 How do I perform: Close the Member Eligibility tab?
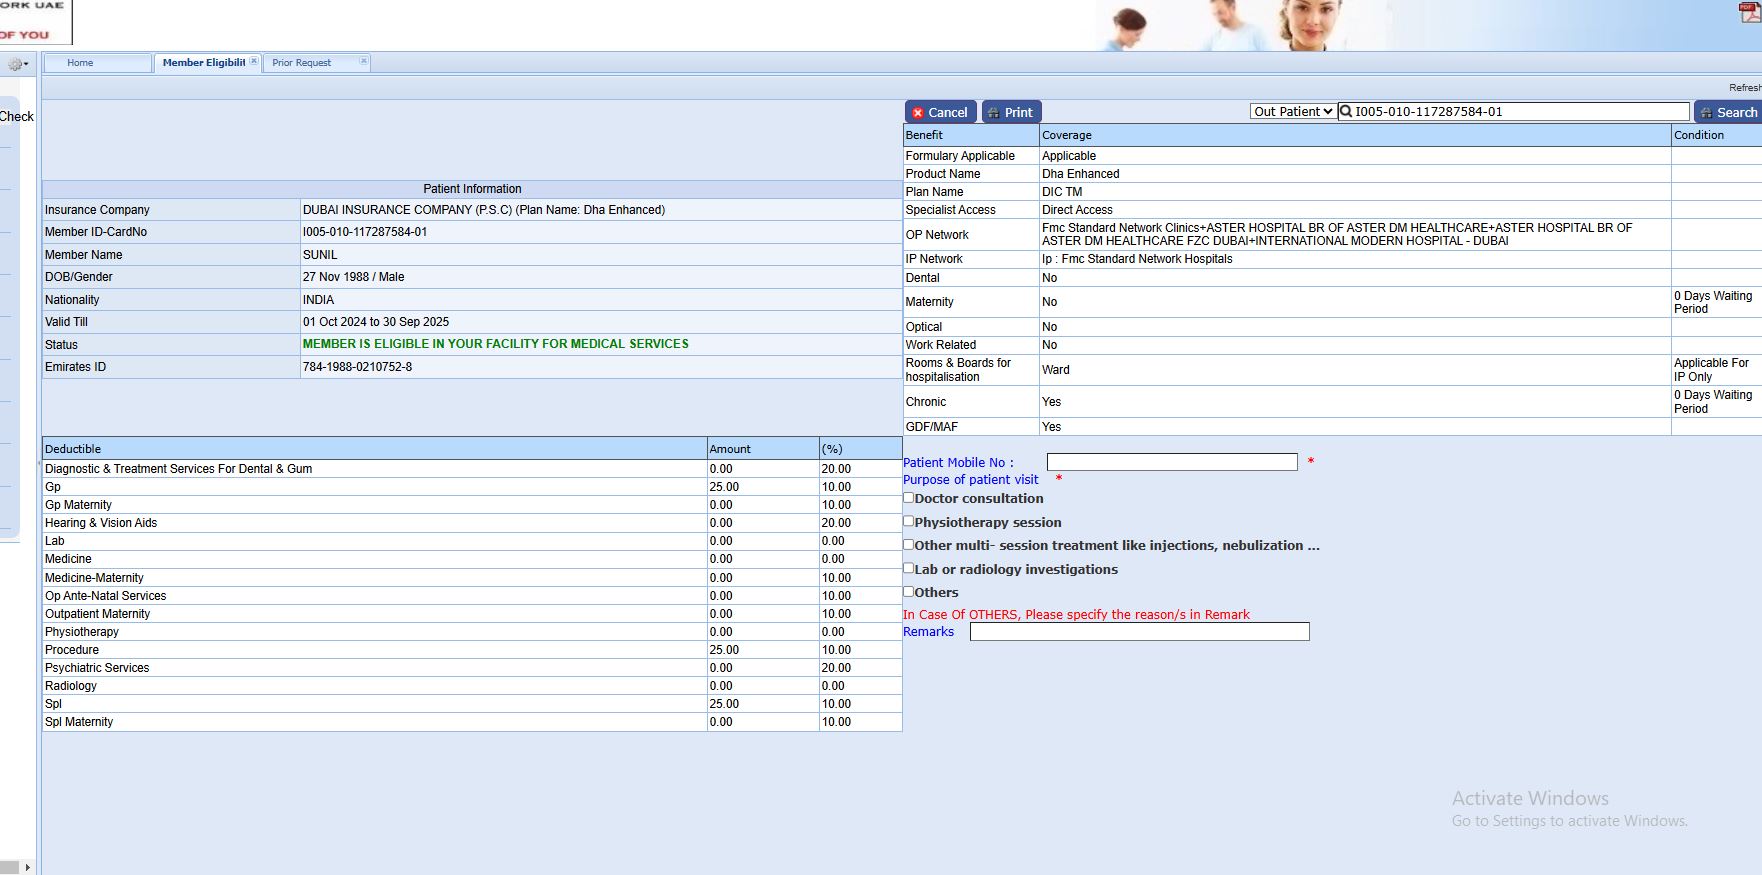coord(254,62)
